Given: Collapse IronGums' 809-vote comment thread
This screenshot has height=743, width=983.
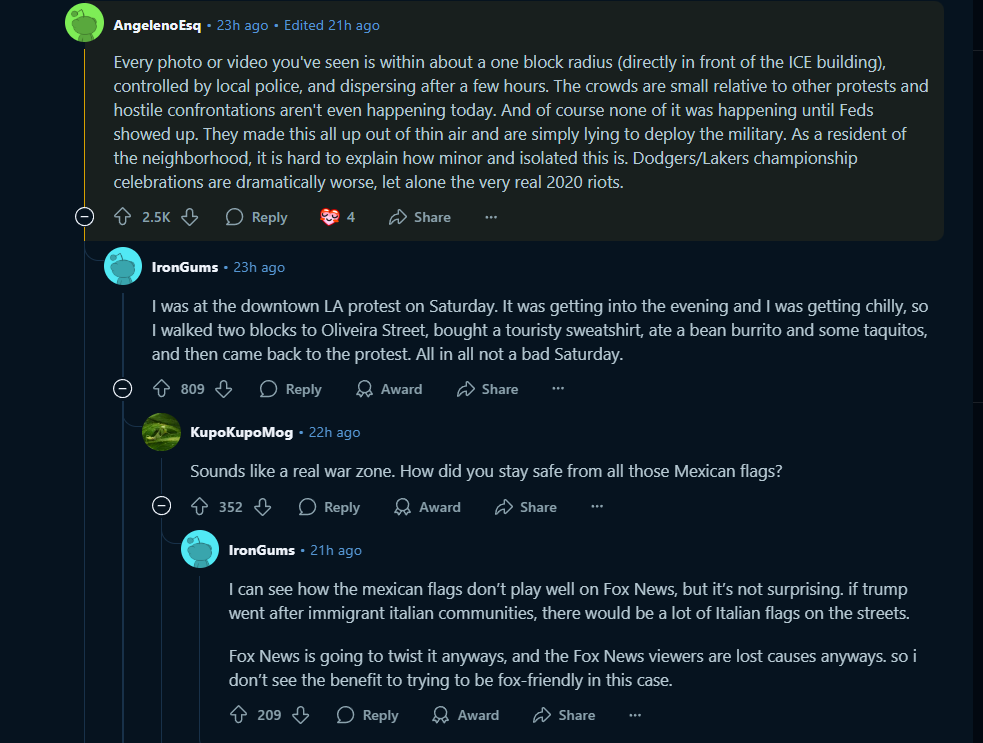Looking at the screenshot, I should pyautogui.click(x=123, y=389).
